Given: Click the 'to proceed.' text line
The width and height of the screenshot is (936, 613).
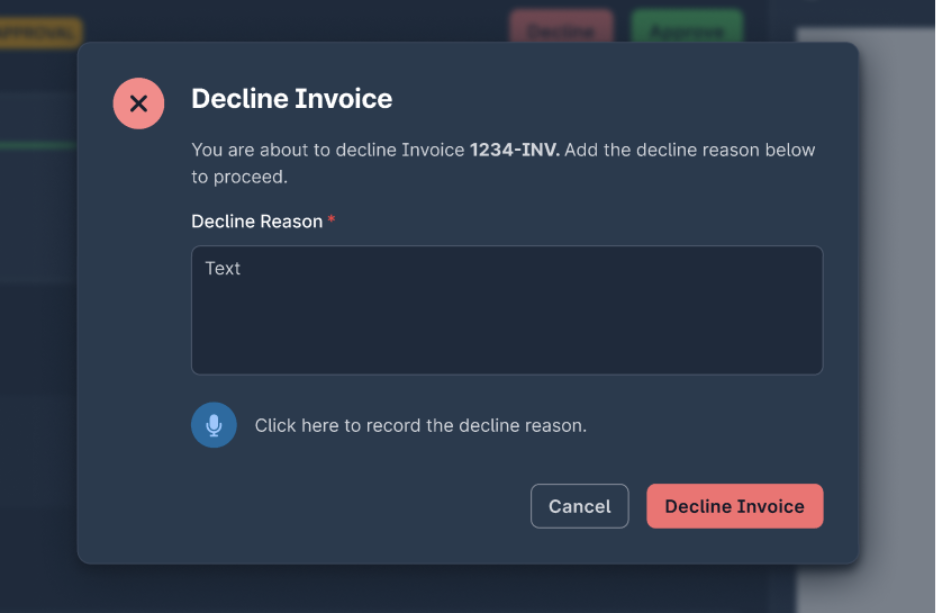Looking at the screenshot, I should click(239, 177).
